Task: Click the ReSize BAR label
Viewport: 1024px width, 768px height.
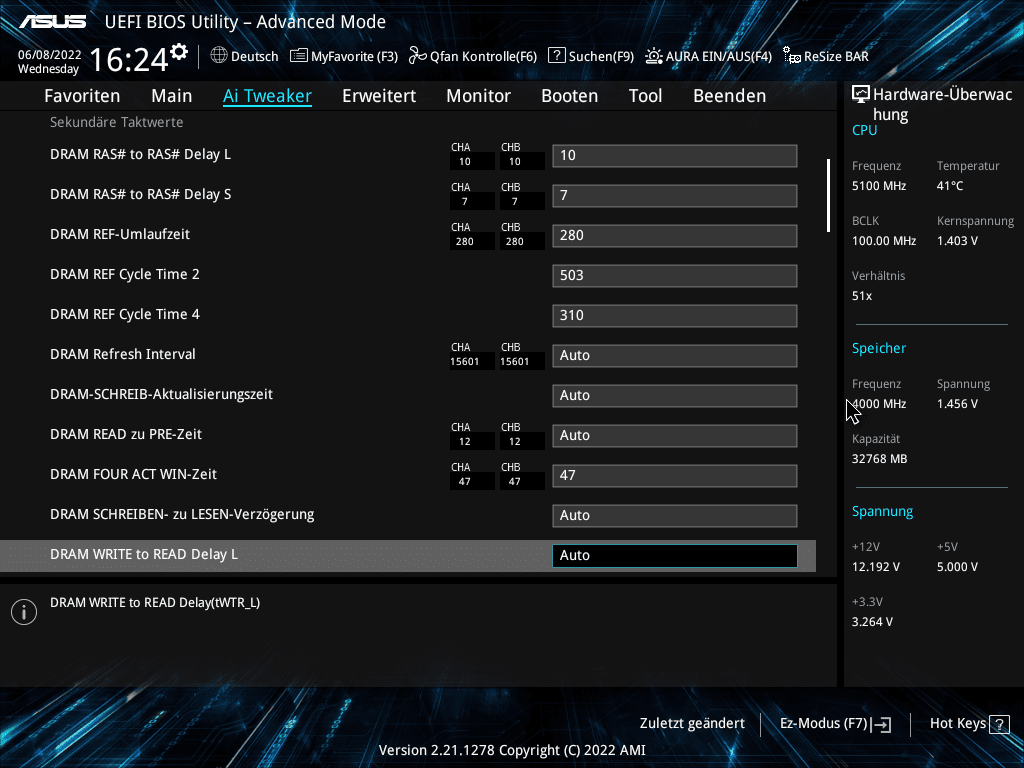Action: pos(837,57)
